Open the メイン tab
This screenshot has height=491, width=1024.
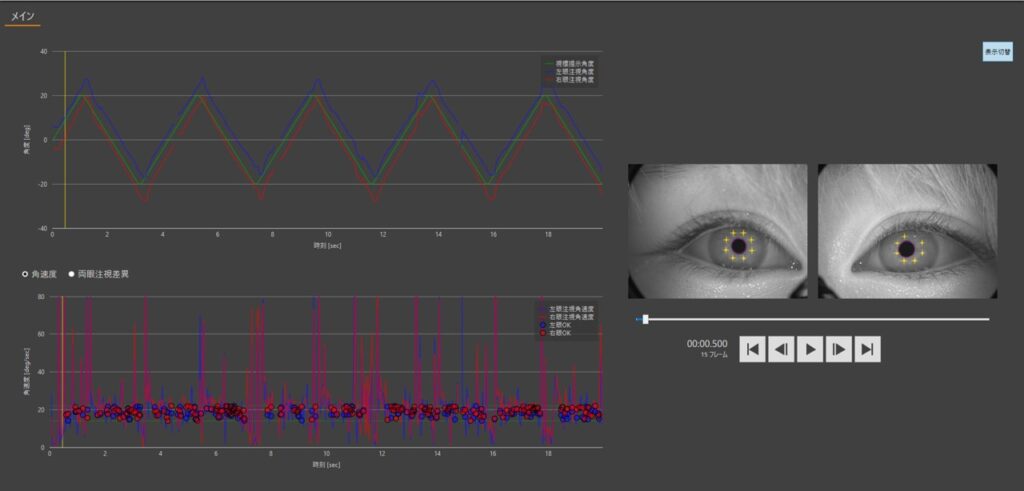22,16
